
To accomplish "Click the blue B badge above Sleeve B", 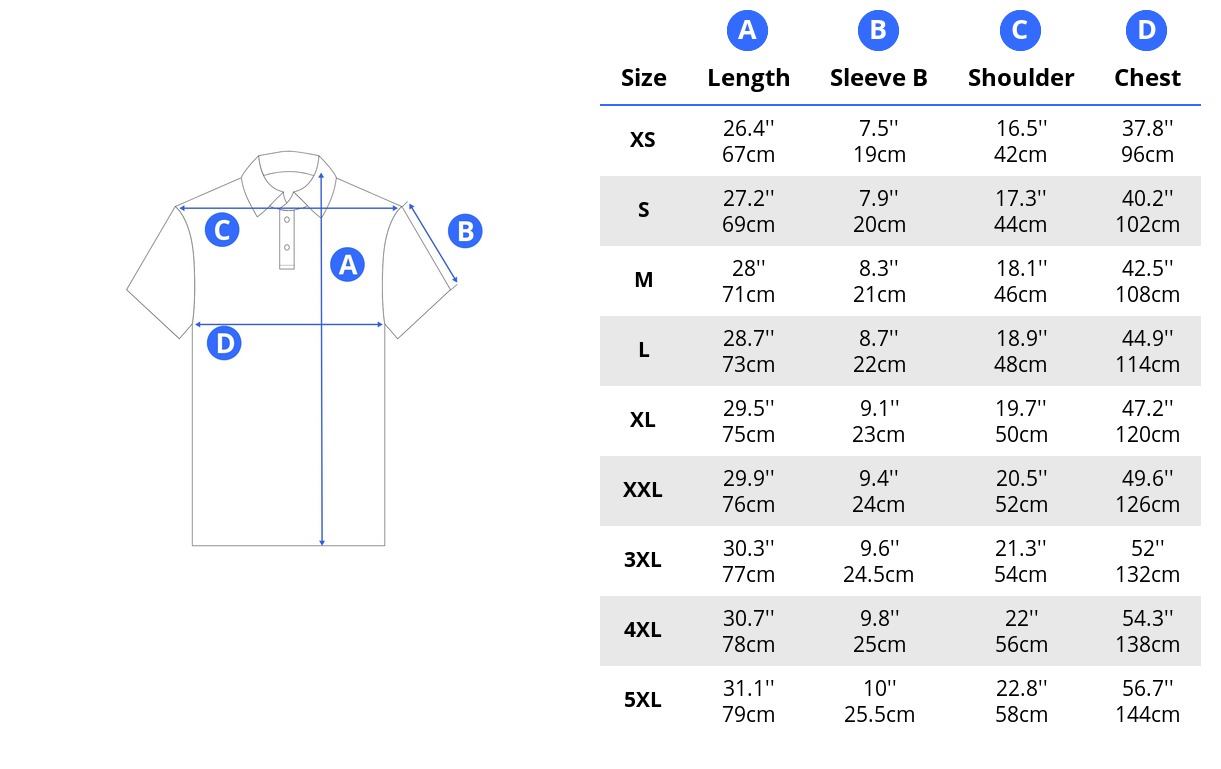I will click(878, 31).
